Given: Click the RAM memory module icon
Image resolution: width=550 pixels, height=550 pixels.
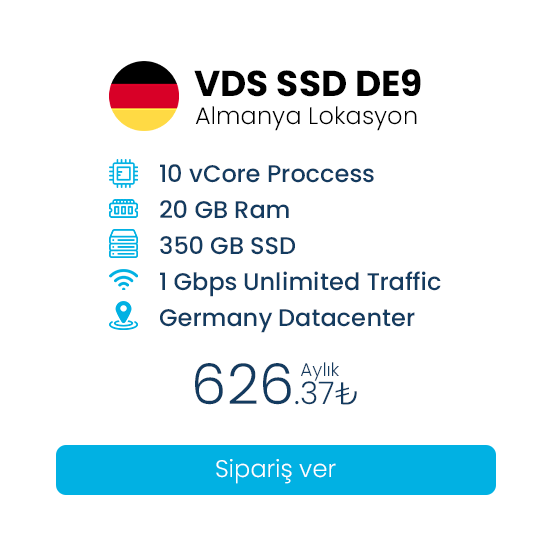Looking at the screenshot, I should point(123,209).
